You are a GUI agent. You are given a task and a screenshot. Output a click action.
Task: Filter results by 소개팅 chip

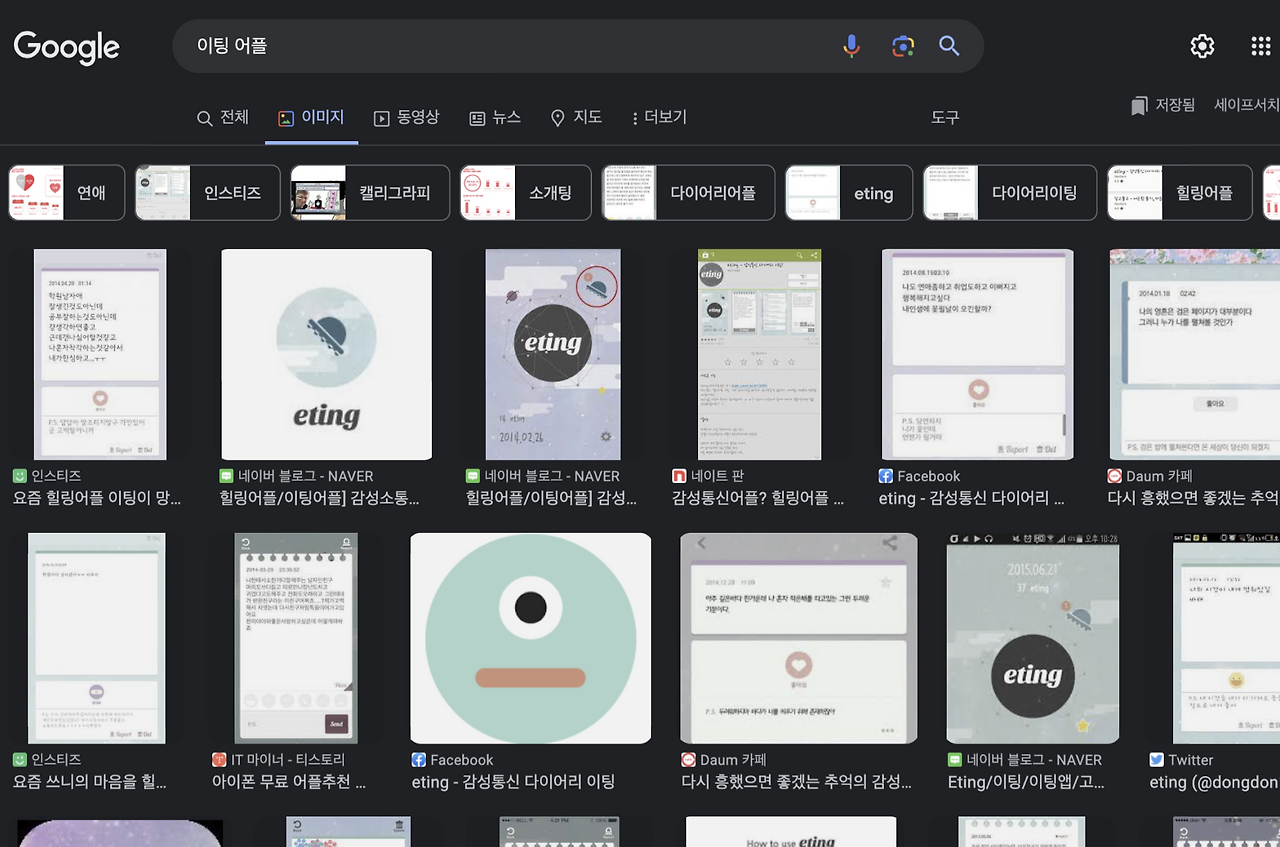point(526,193)
